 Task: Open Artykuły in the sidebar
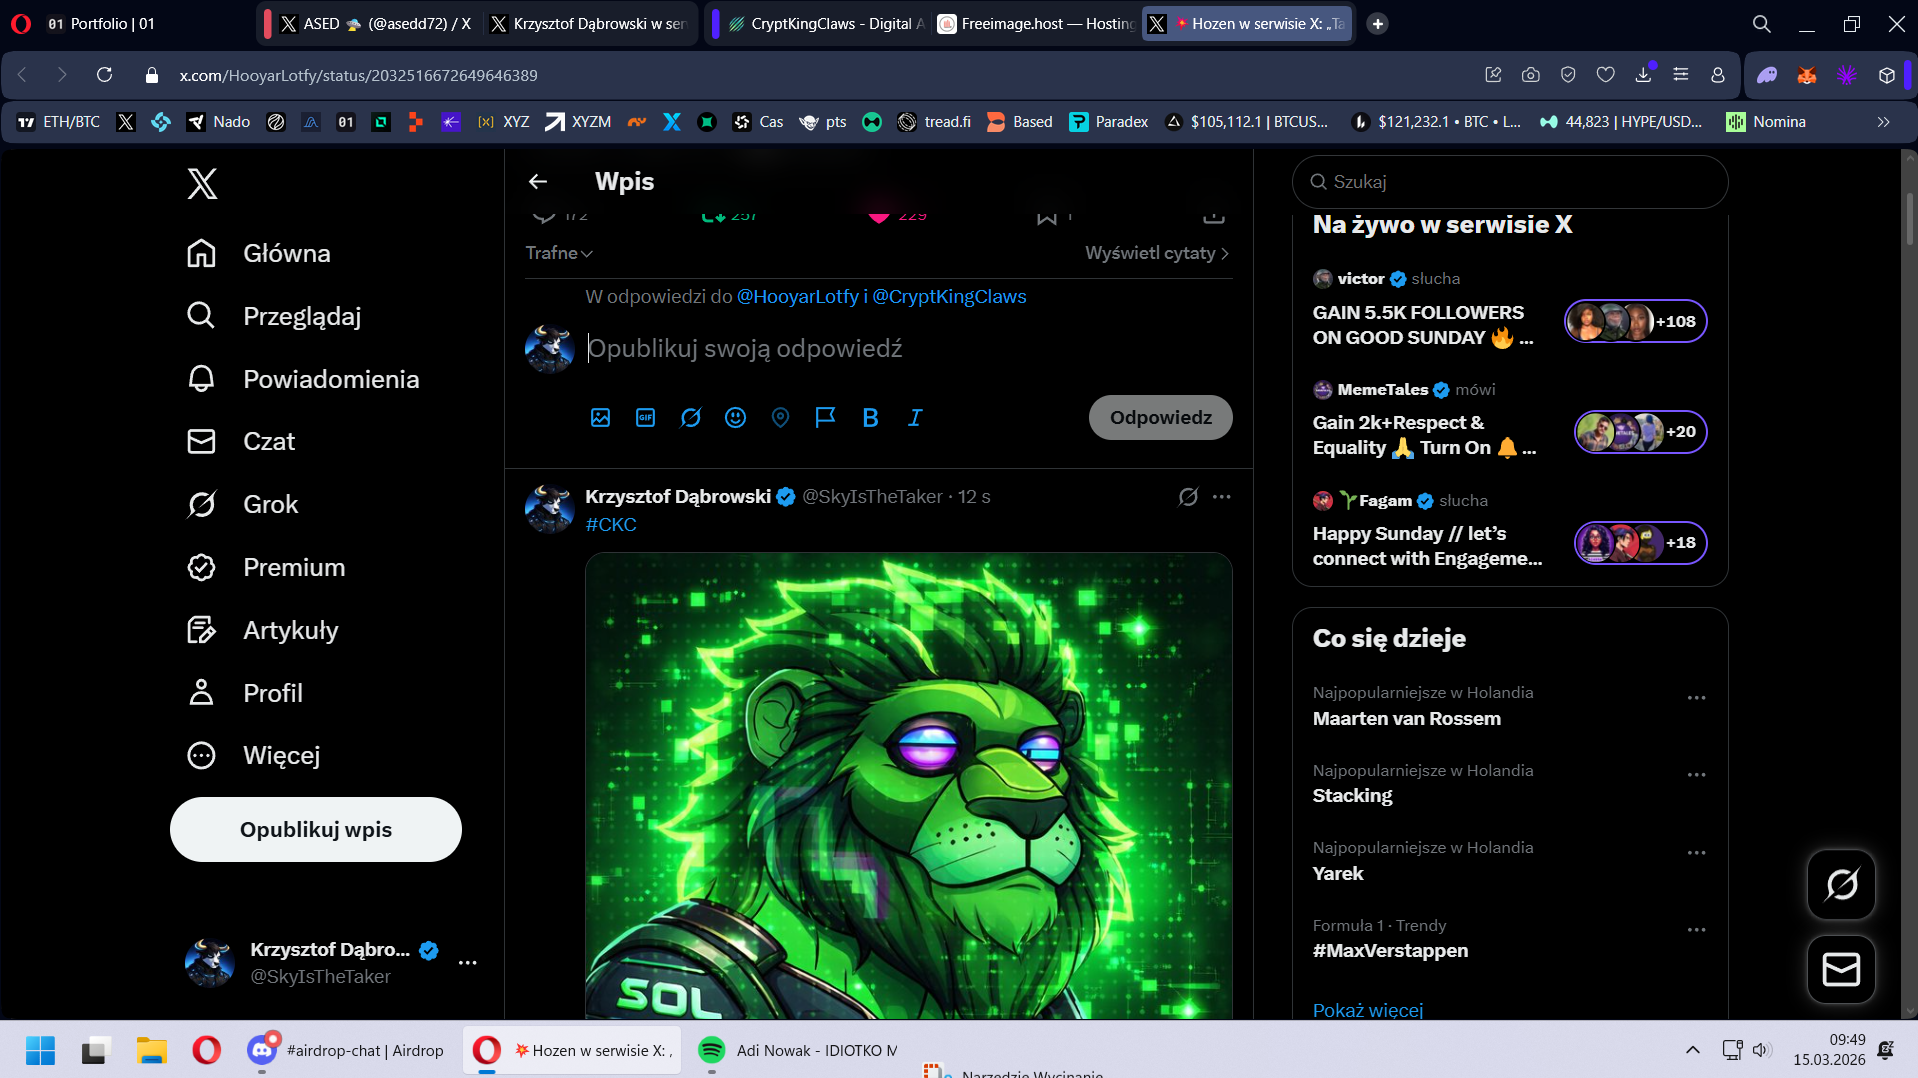[x=262, y=630]
